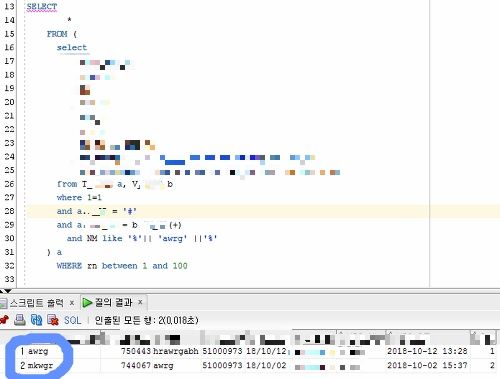Screen dimensions: 500x379
Task: Click the green run icon on 질의 결과 tab
Action: click(x=87, y=303)
